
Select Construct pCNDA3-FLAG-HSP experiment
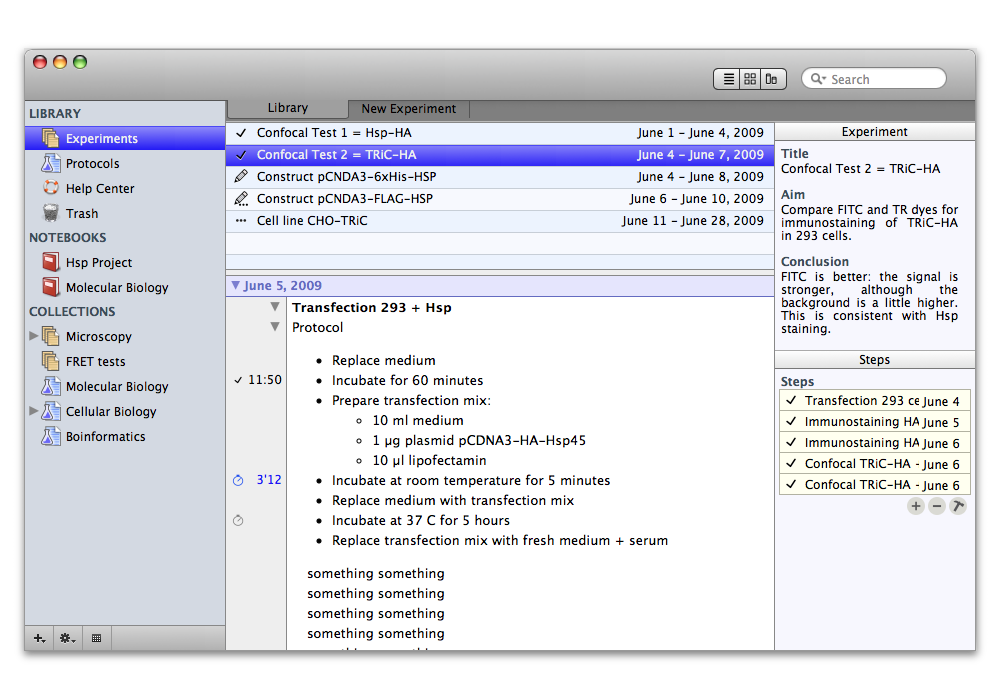tap(500, 199)
